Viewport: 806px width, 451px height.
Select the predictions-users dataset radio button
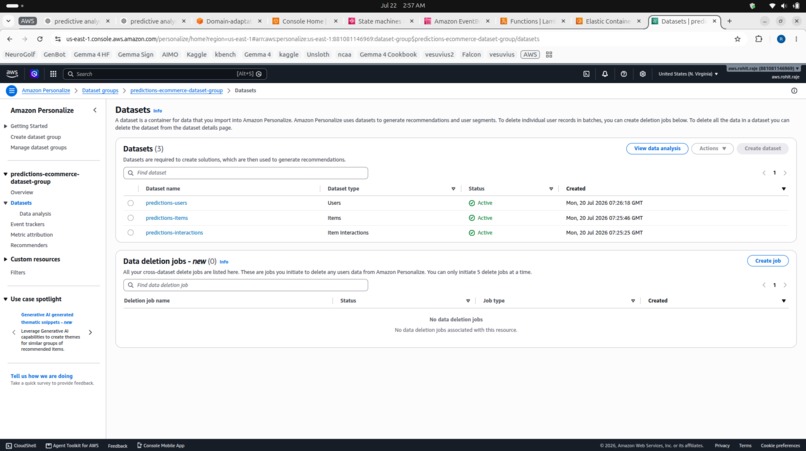coord(131,203)
